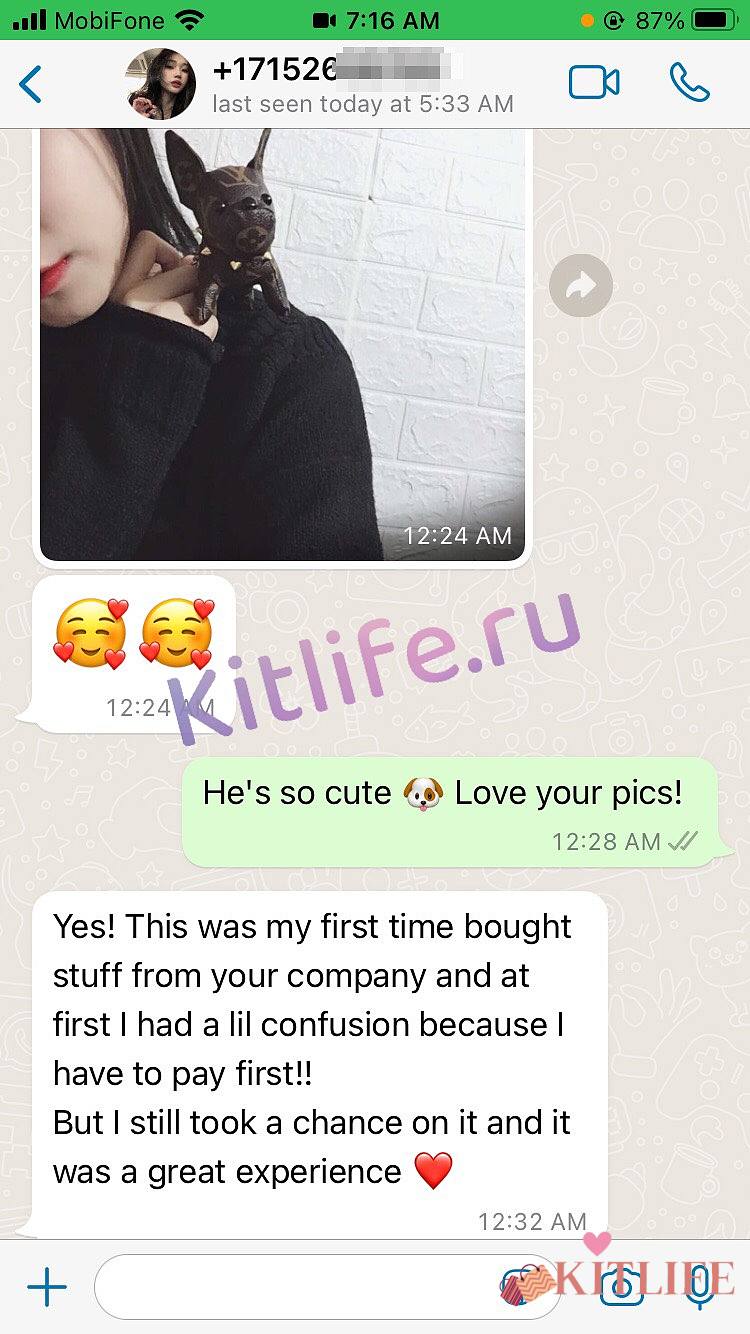Record a voice message with microphone

(x=700, y=1287)
